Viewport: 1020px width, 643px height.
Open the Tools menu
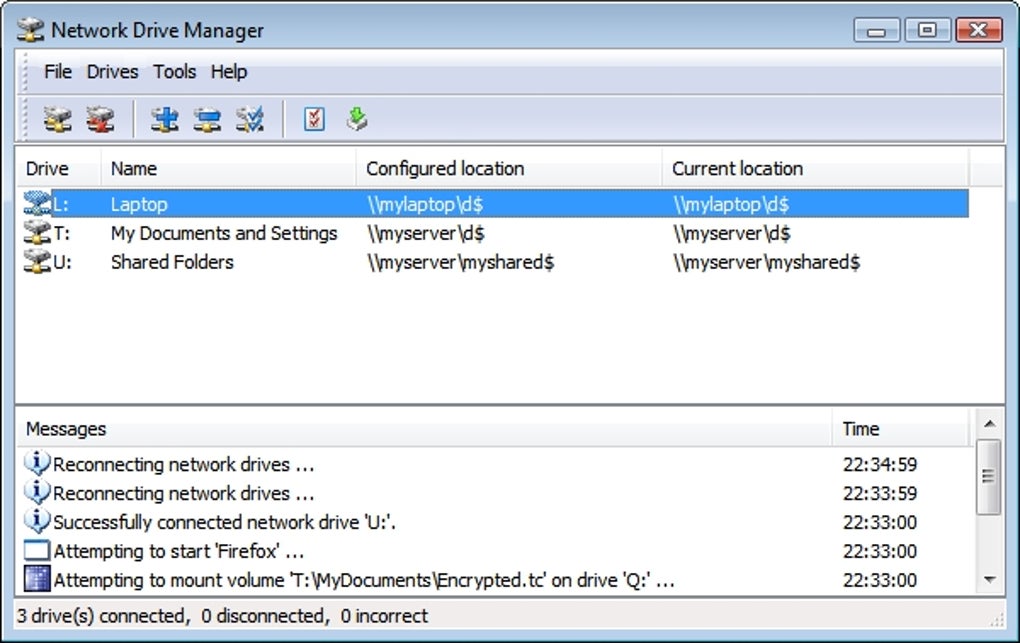175,72
